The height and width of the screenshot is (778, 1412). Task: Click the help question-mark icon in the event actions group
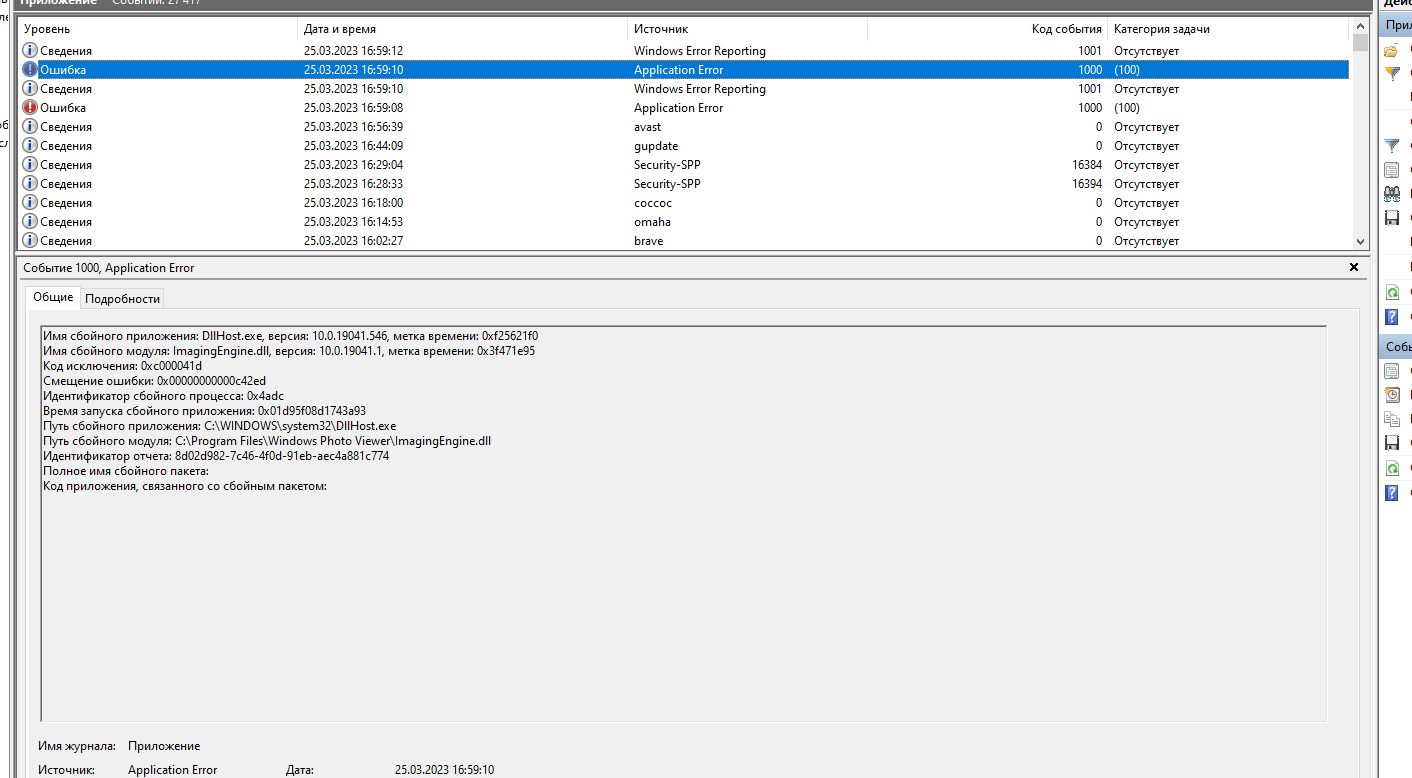tap(1391, 492)
